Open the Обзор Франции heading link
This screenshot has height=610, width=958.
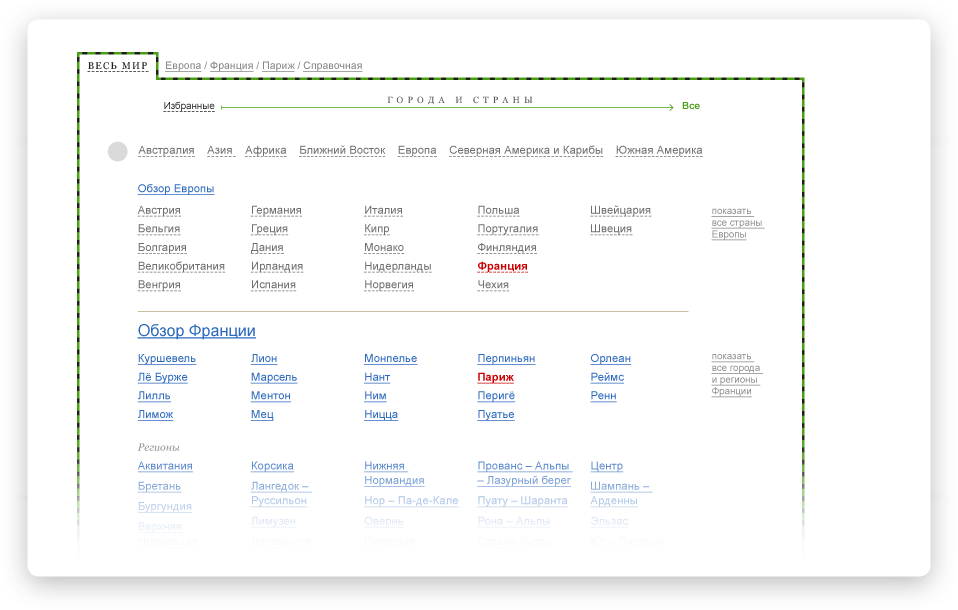point(196,331)
